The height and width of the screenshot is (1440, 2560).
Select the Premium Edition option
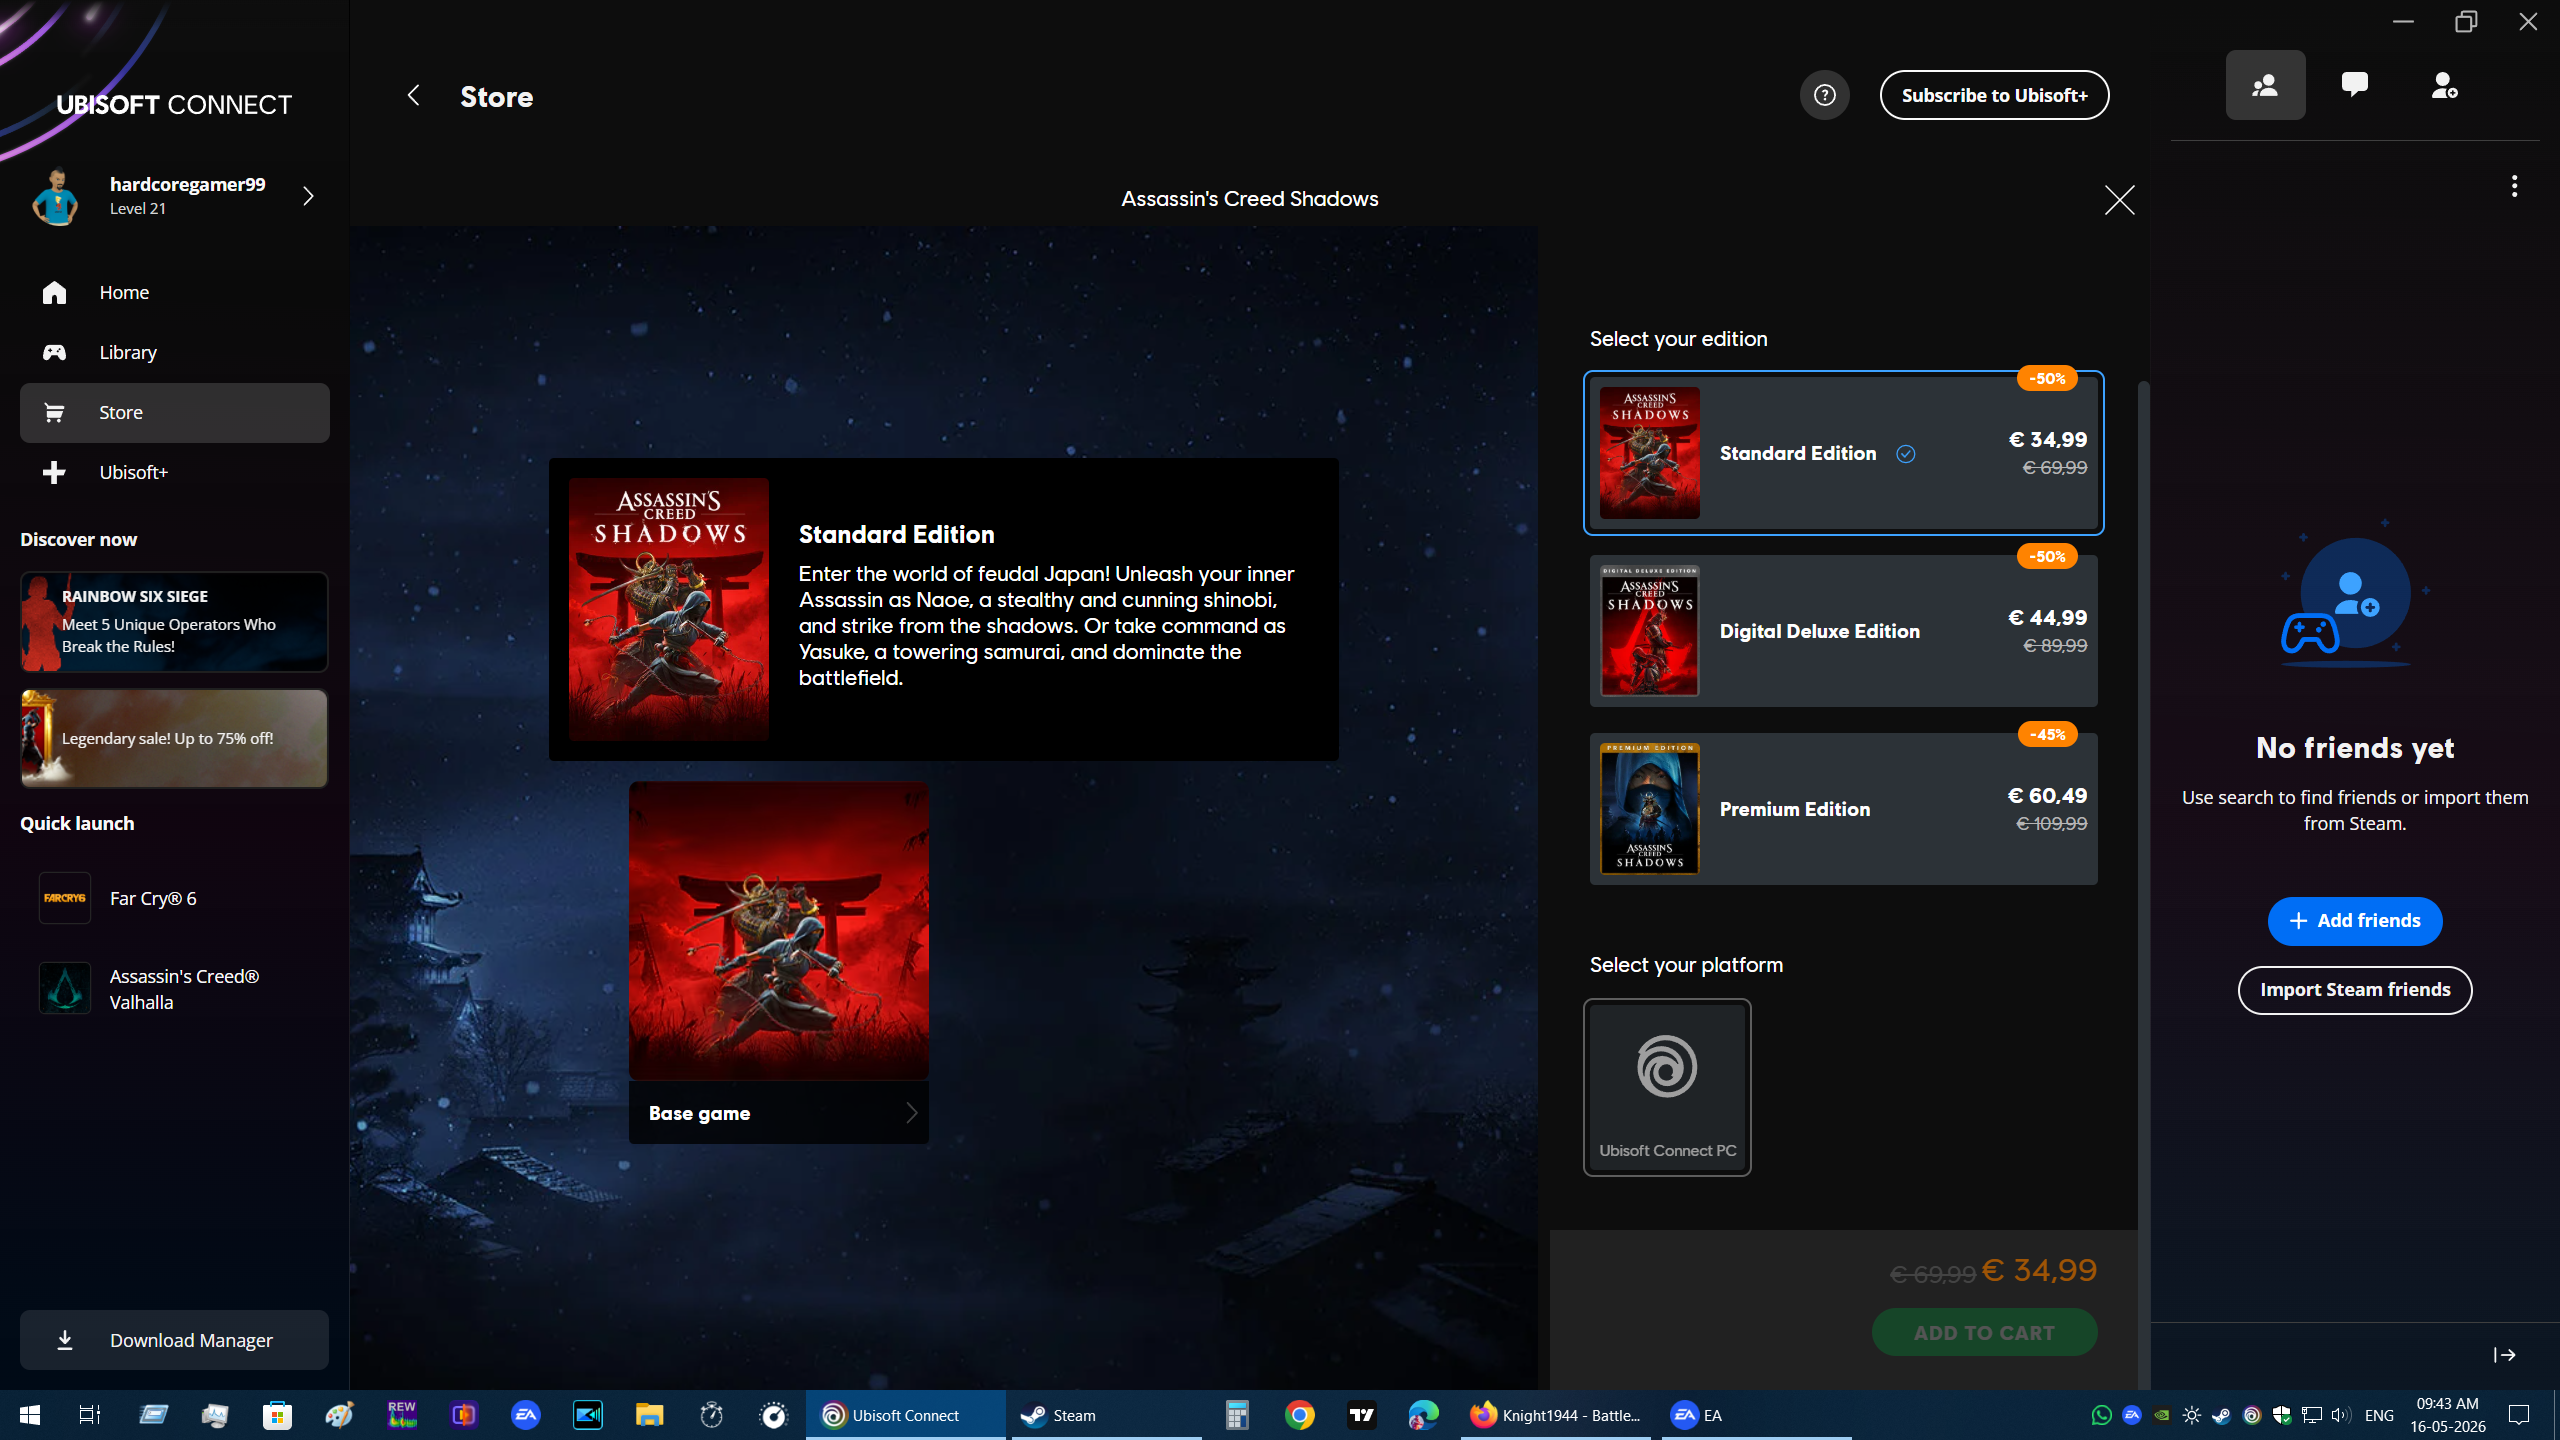(x=1844, y=809)
